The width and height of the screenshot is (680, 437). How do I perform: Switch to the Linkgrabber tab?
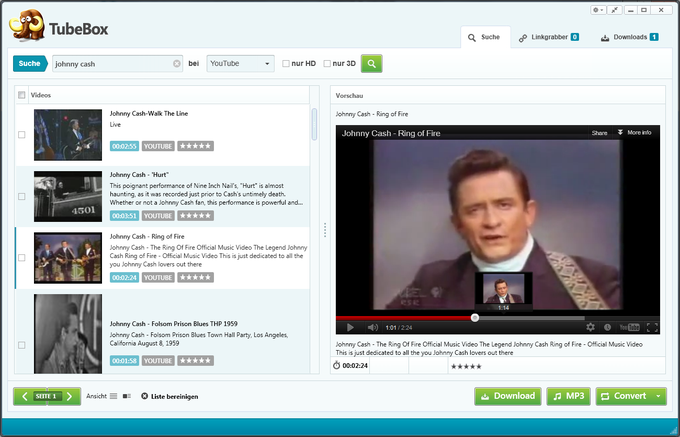pos(549,37)
